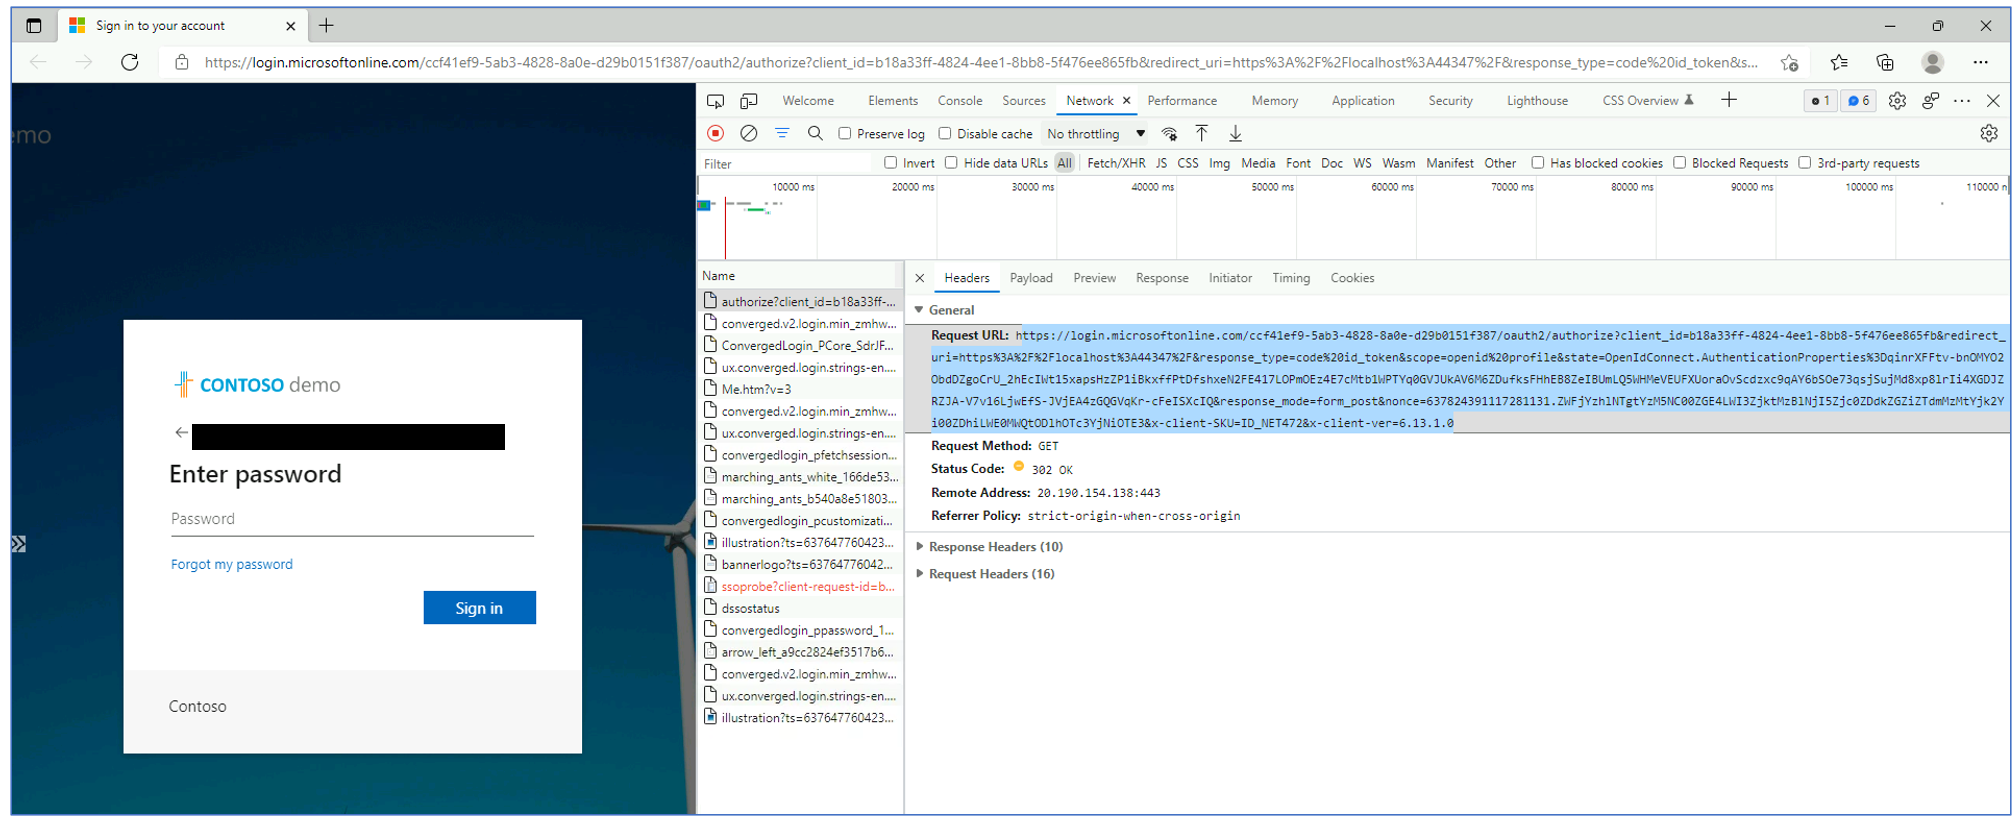Click the network Filter text field
This screenshot has height=820, width=2015.
pyautogui.click(x=787, y=164)
